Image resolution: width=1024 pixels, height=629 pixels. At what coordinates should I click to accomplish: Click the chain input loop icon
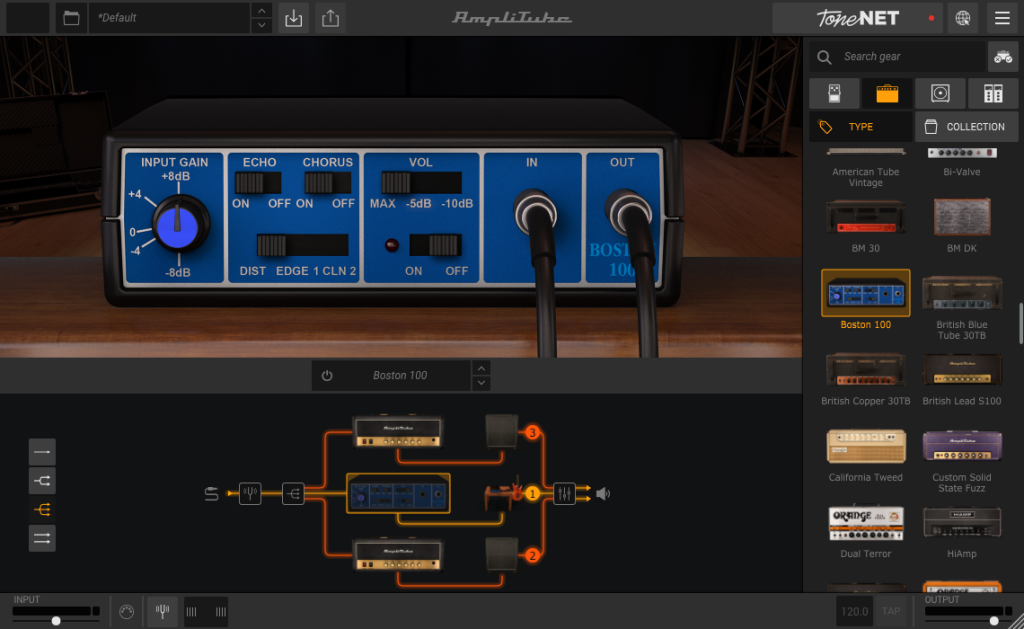click(211, 494)
